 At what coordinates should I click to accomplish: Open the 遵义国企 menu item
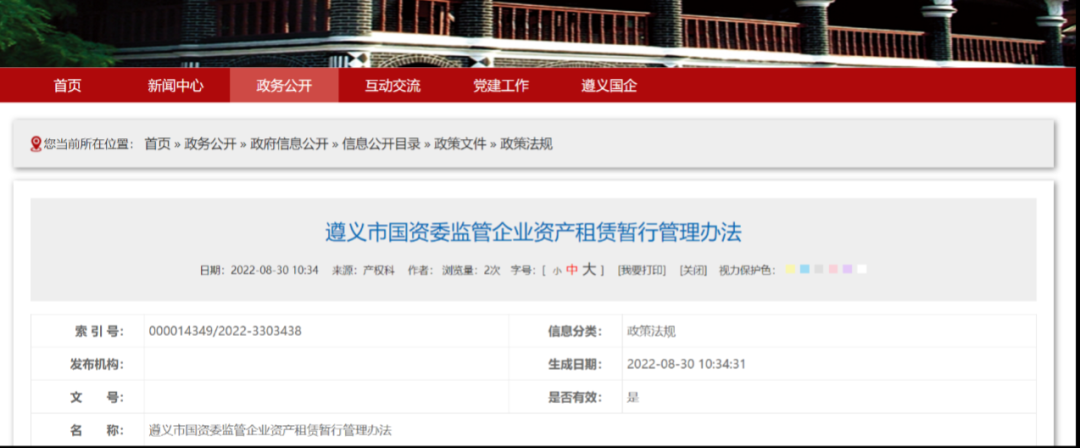(x=609, y=86)
